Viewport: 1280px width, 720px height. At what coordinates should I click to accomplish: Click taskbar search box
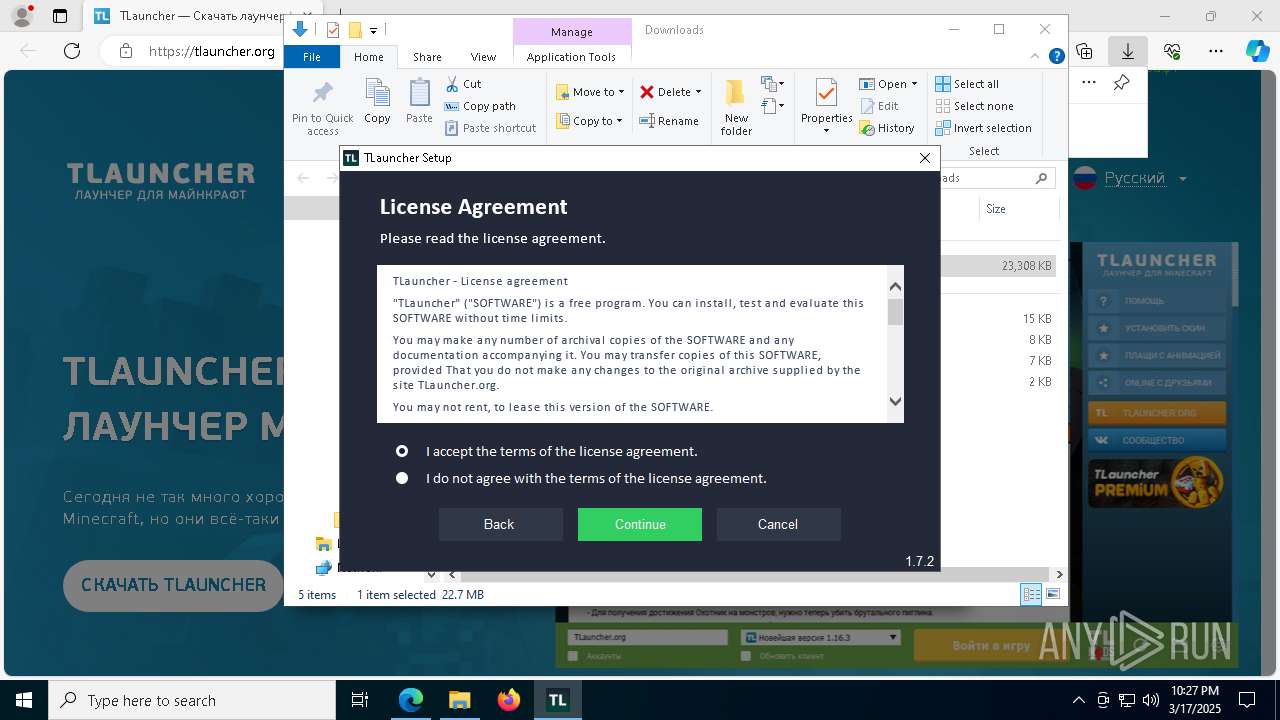click(x=192, y=700)
